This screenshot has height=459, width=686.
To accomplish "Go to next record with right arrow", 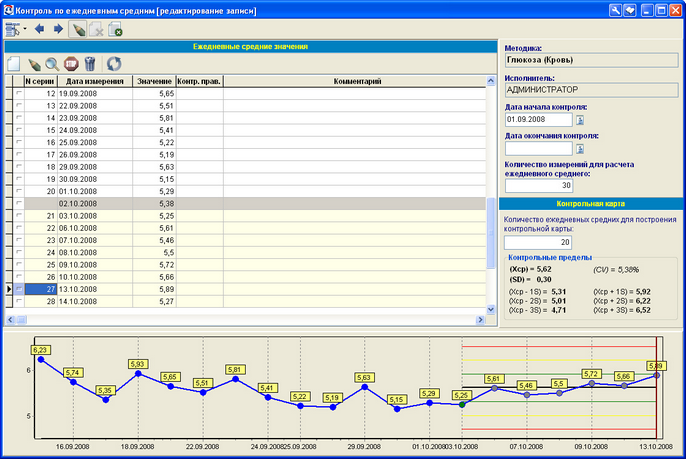I will pyautogui.click(x=58, y=29).
